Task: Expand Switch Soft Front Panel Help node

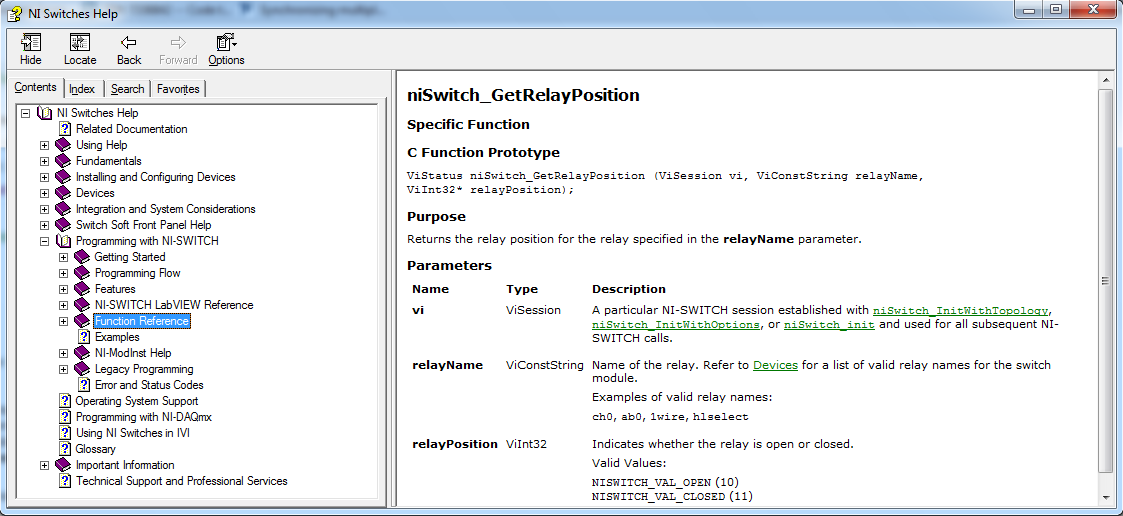Action: 44,225
